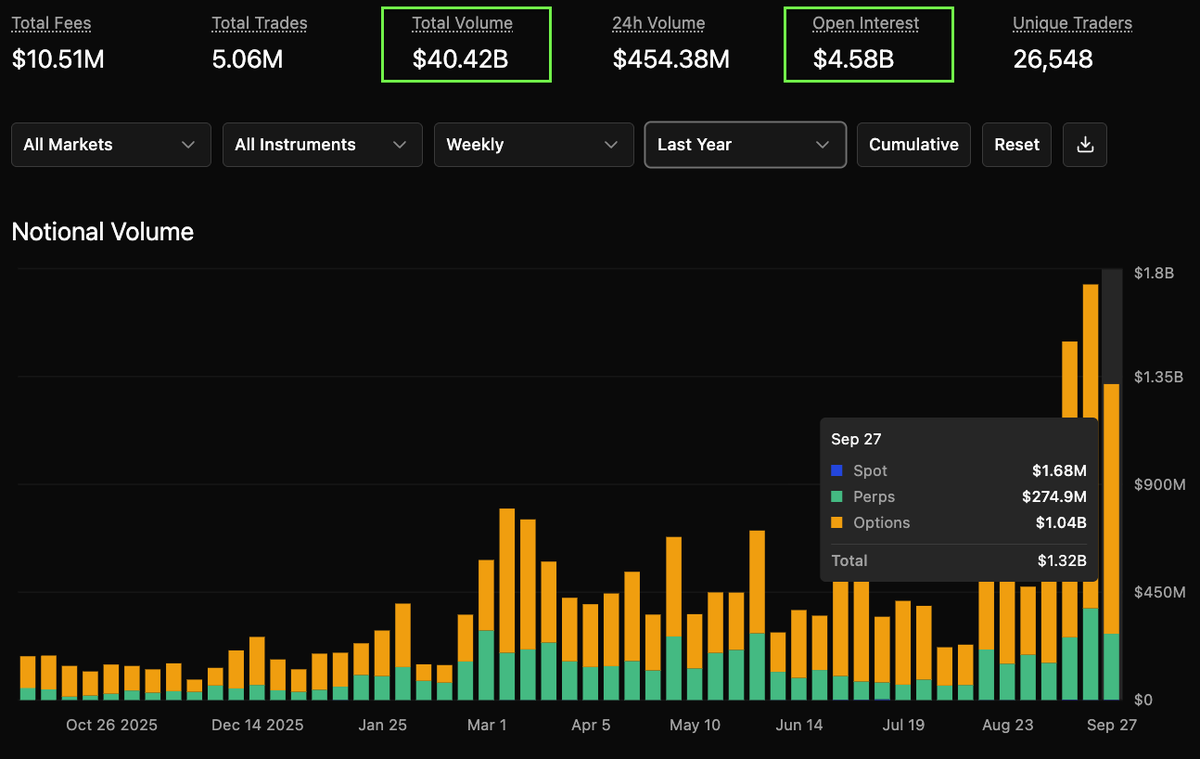Click the Apr 5 axis label

591,725
